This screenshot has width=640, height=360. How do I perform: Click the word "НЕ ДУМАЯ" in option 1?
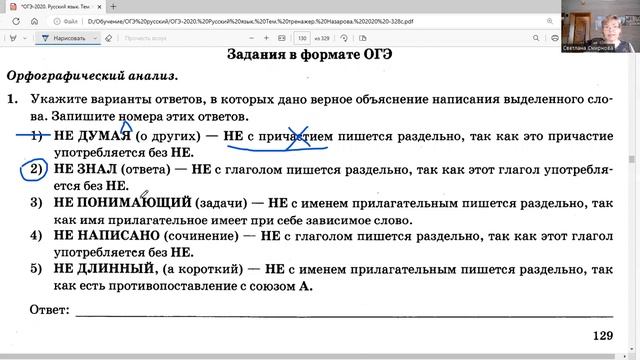click(92, 136)
